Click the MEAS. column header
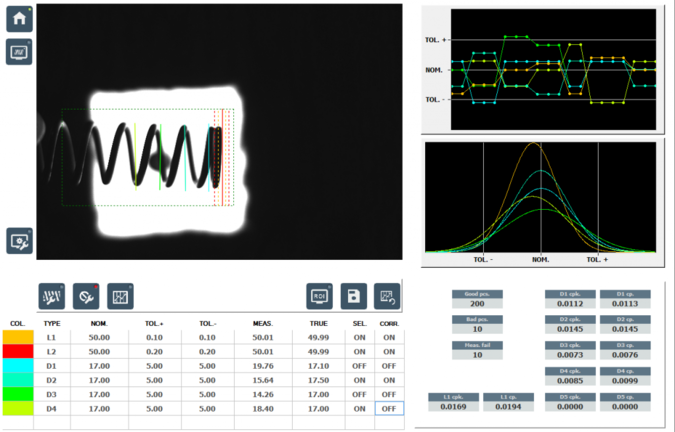This screenshot has width=675, height=432. coord(263,323)
